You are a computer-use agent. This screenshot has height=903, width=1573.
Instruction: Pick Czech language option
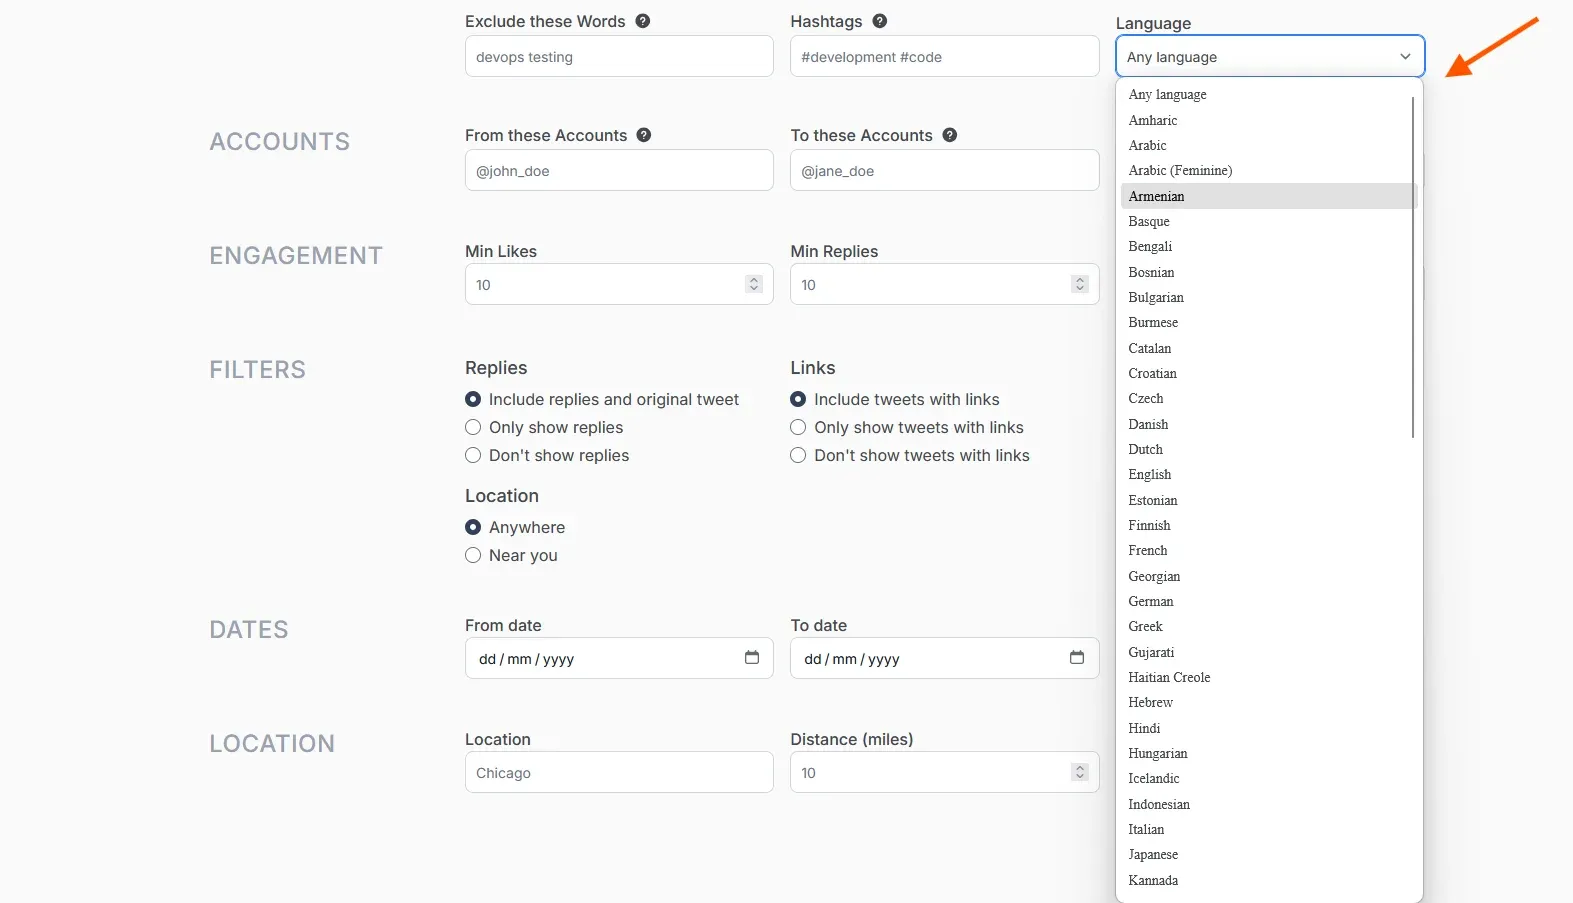click(x=1268, y=398)
